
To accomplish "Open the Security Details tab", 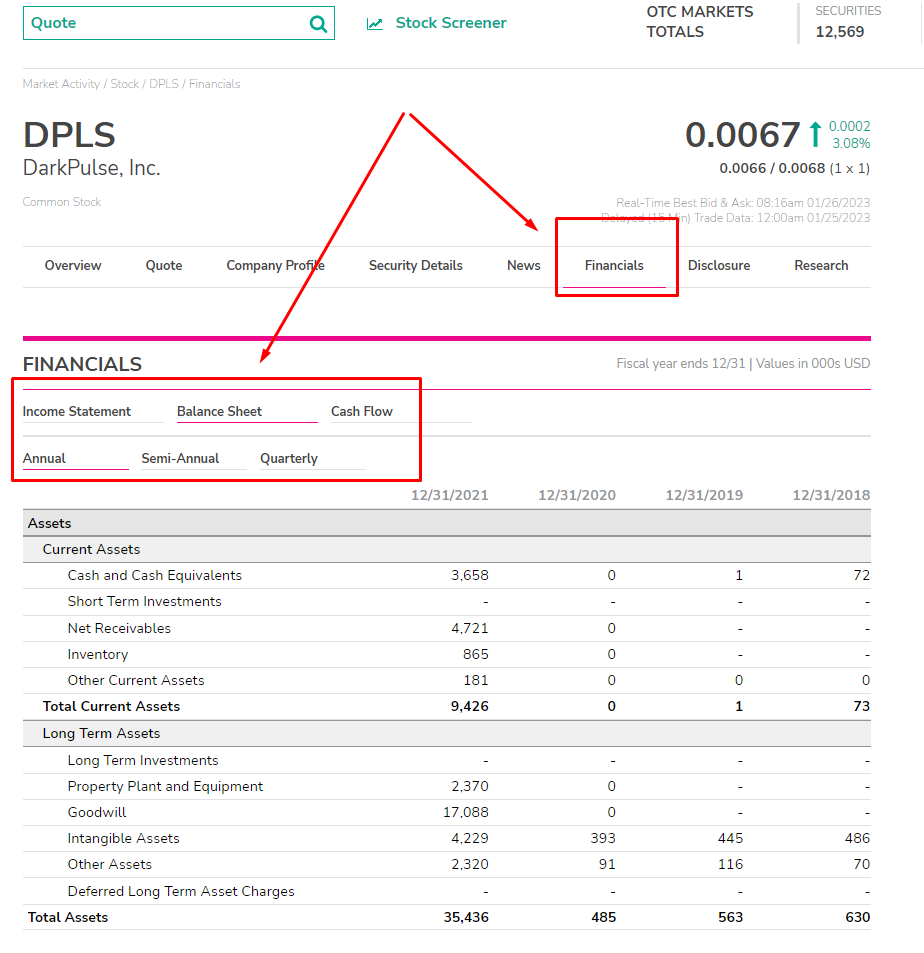I will pos(416,266).
